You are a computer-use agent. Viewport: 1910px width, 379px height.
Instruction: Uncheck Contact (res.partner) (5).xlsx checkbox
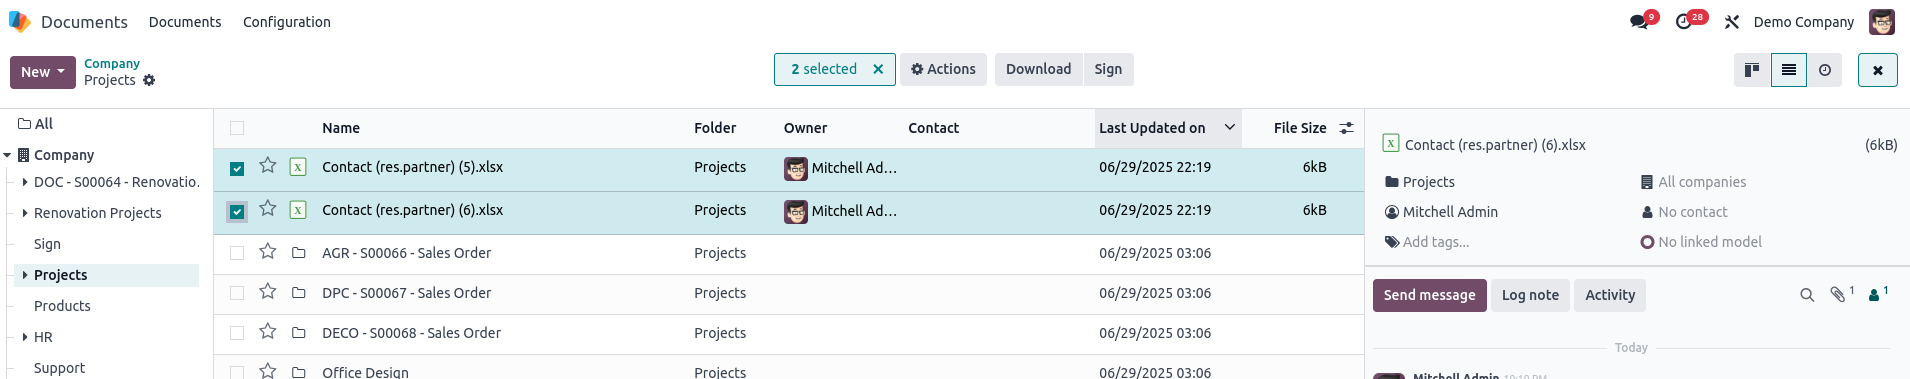[237, 169]
